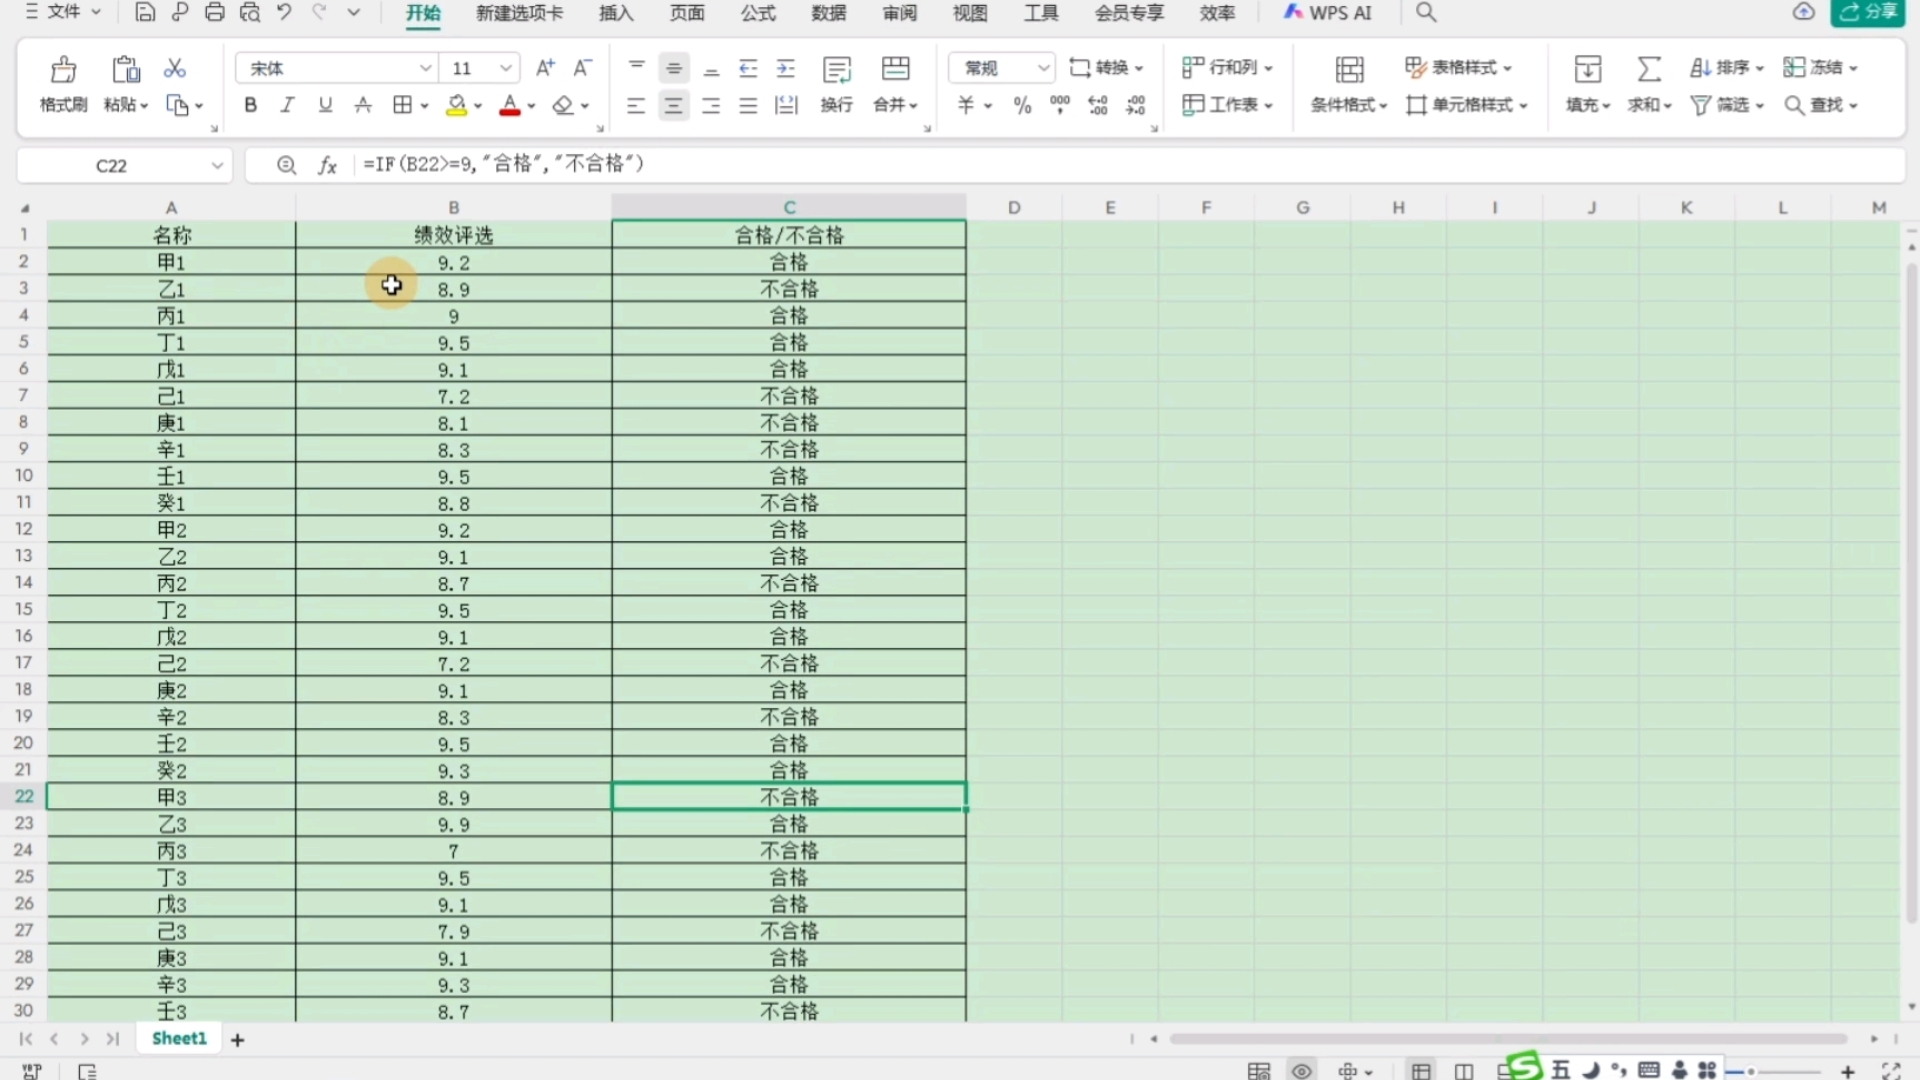This screenshot has width=1920, height=1080.
Task: Click the increase font size icon
Action: 545,68
